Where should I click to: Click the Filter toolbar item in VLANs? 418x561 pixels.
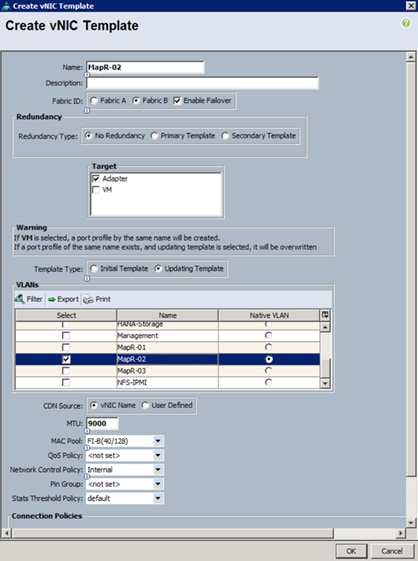click(29, 299)
